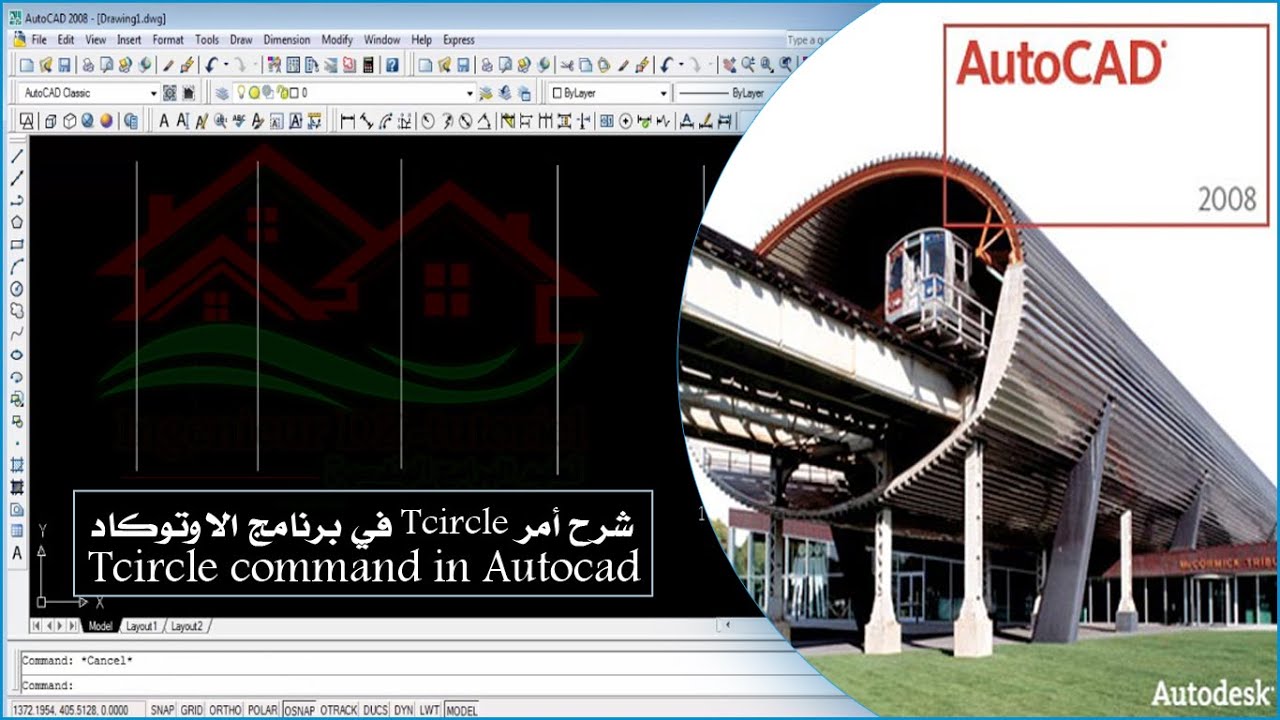The width and height of the screenshot is (1280, 720).
Task: Toggle ORTHO mode in status bar
Action: (x=225, y=709)
